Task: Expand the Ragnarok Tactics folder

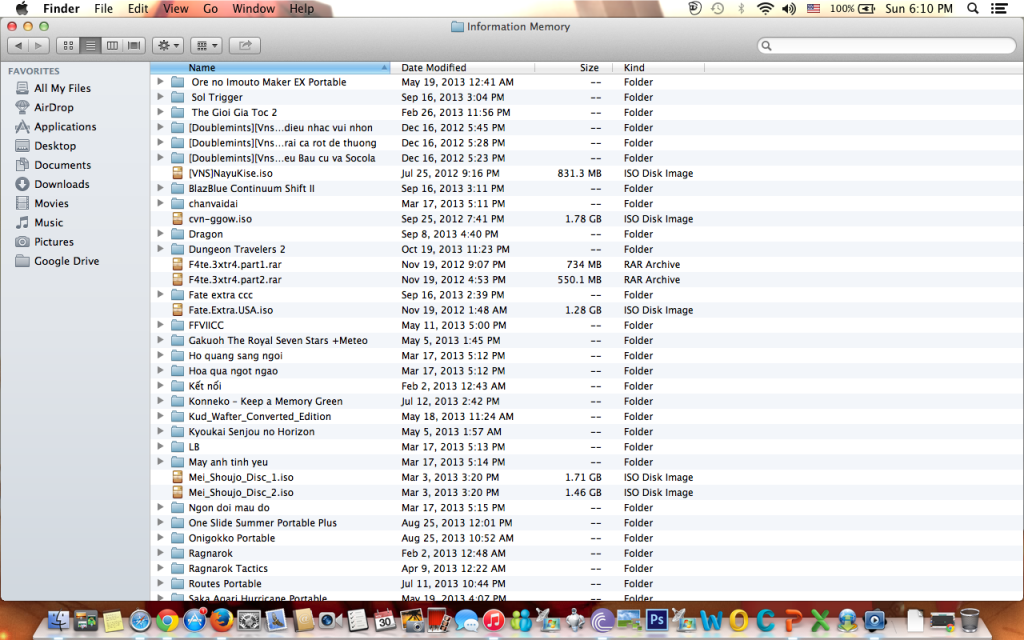Action: (160, 568)
